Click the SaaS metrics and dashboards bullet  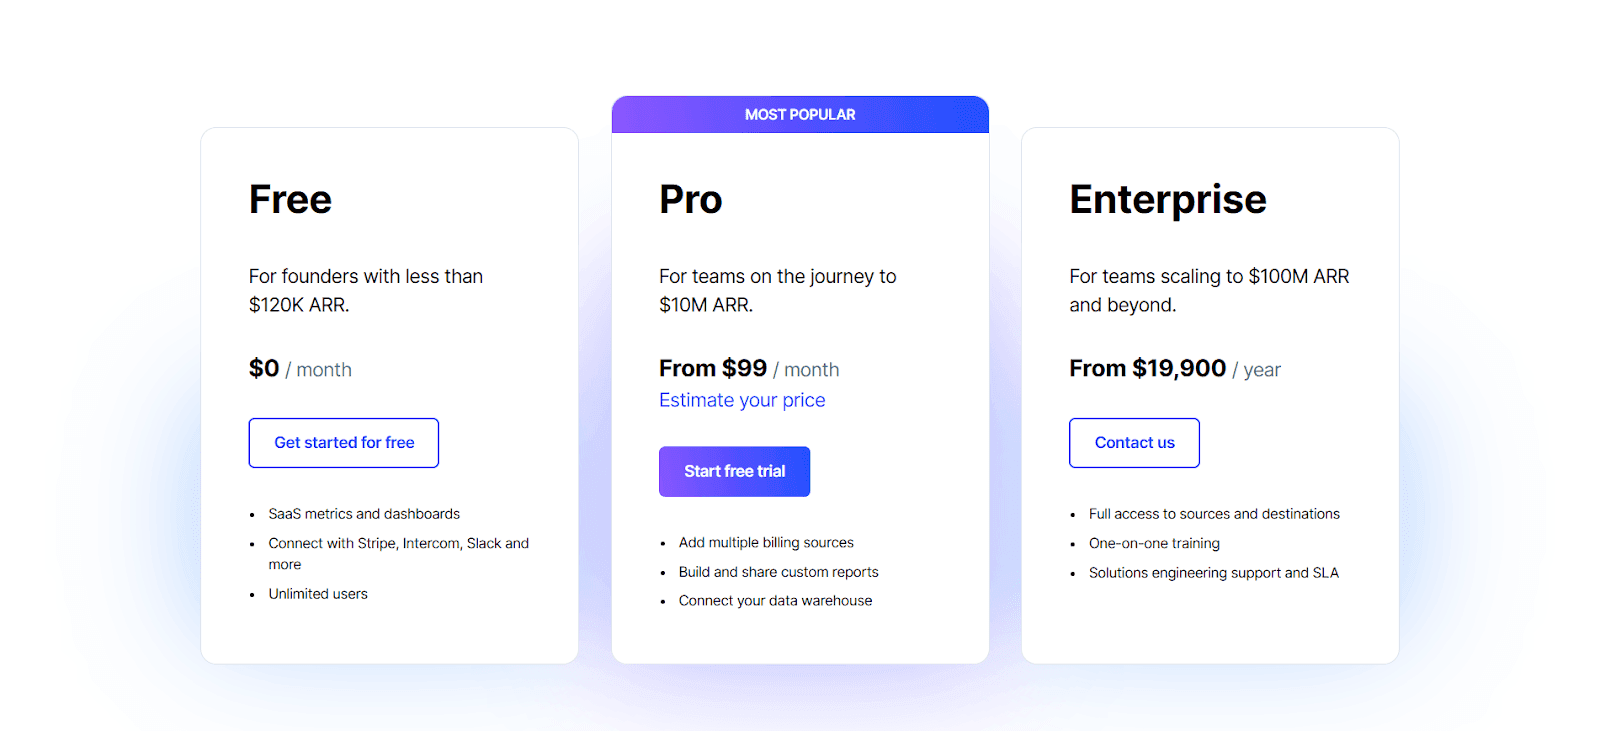click(x=364, y=513)
